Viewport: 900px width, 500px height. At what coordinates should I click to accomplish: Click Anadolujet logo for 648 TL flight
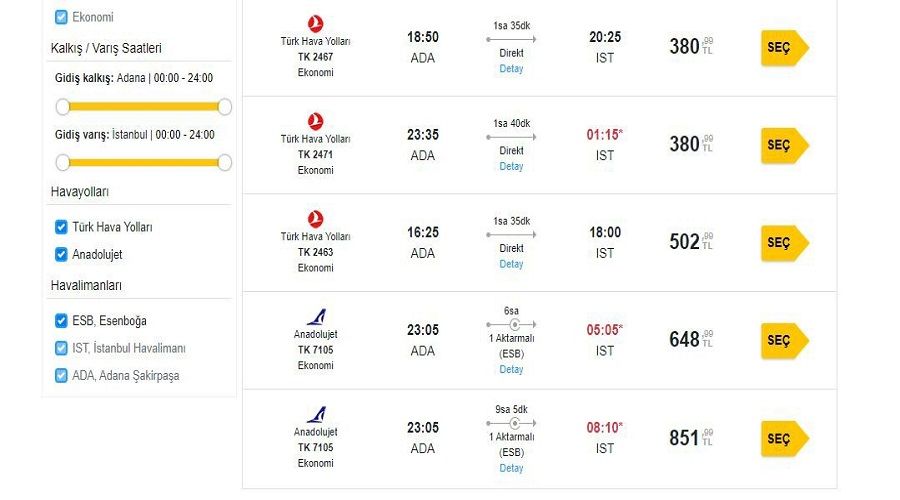[316, 317]
